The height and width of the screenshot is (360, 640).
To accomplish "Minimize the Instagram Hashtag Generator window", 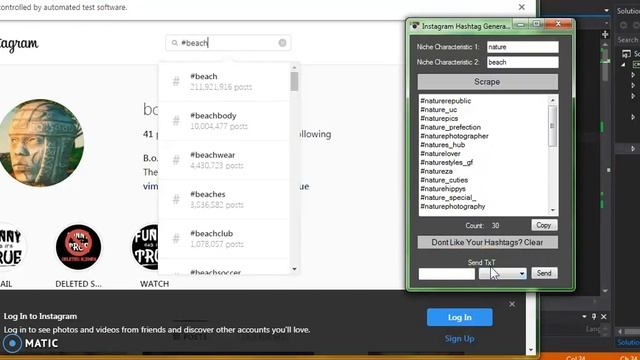I will [x=520, y=24].
